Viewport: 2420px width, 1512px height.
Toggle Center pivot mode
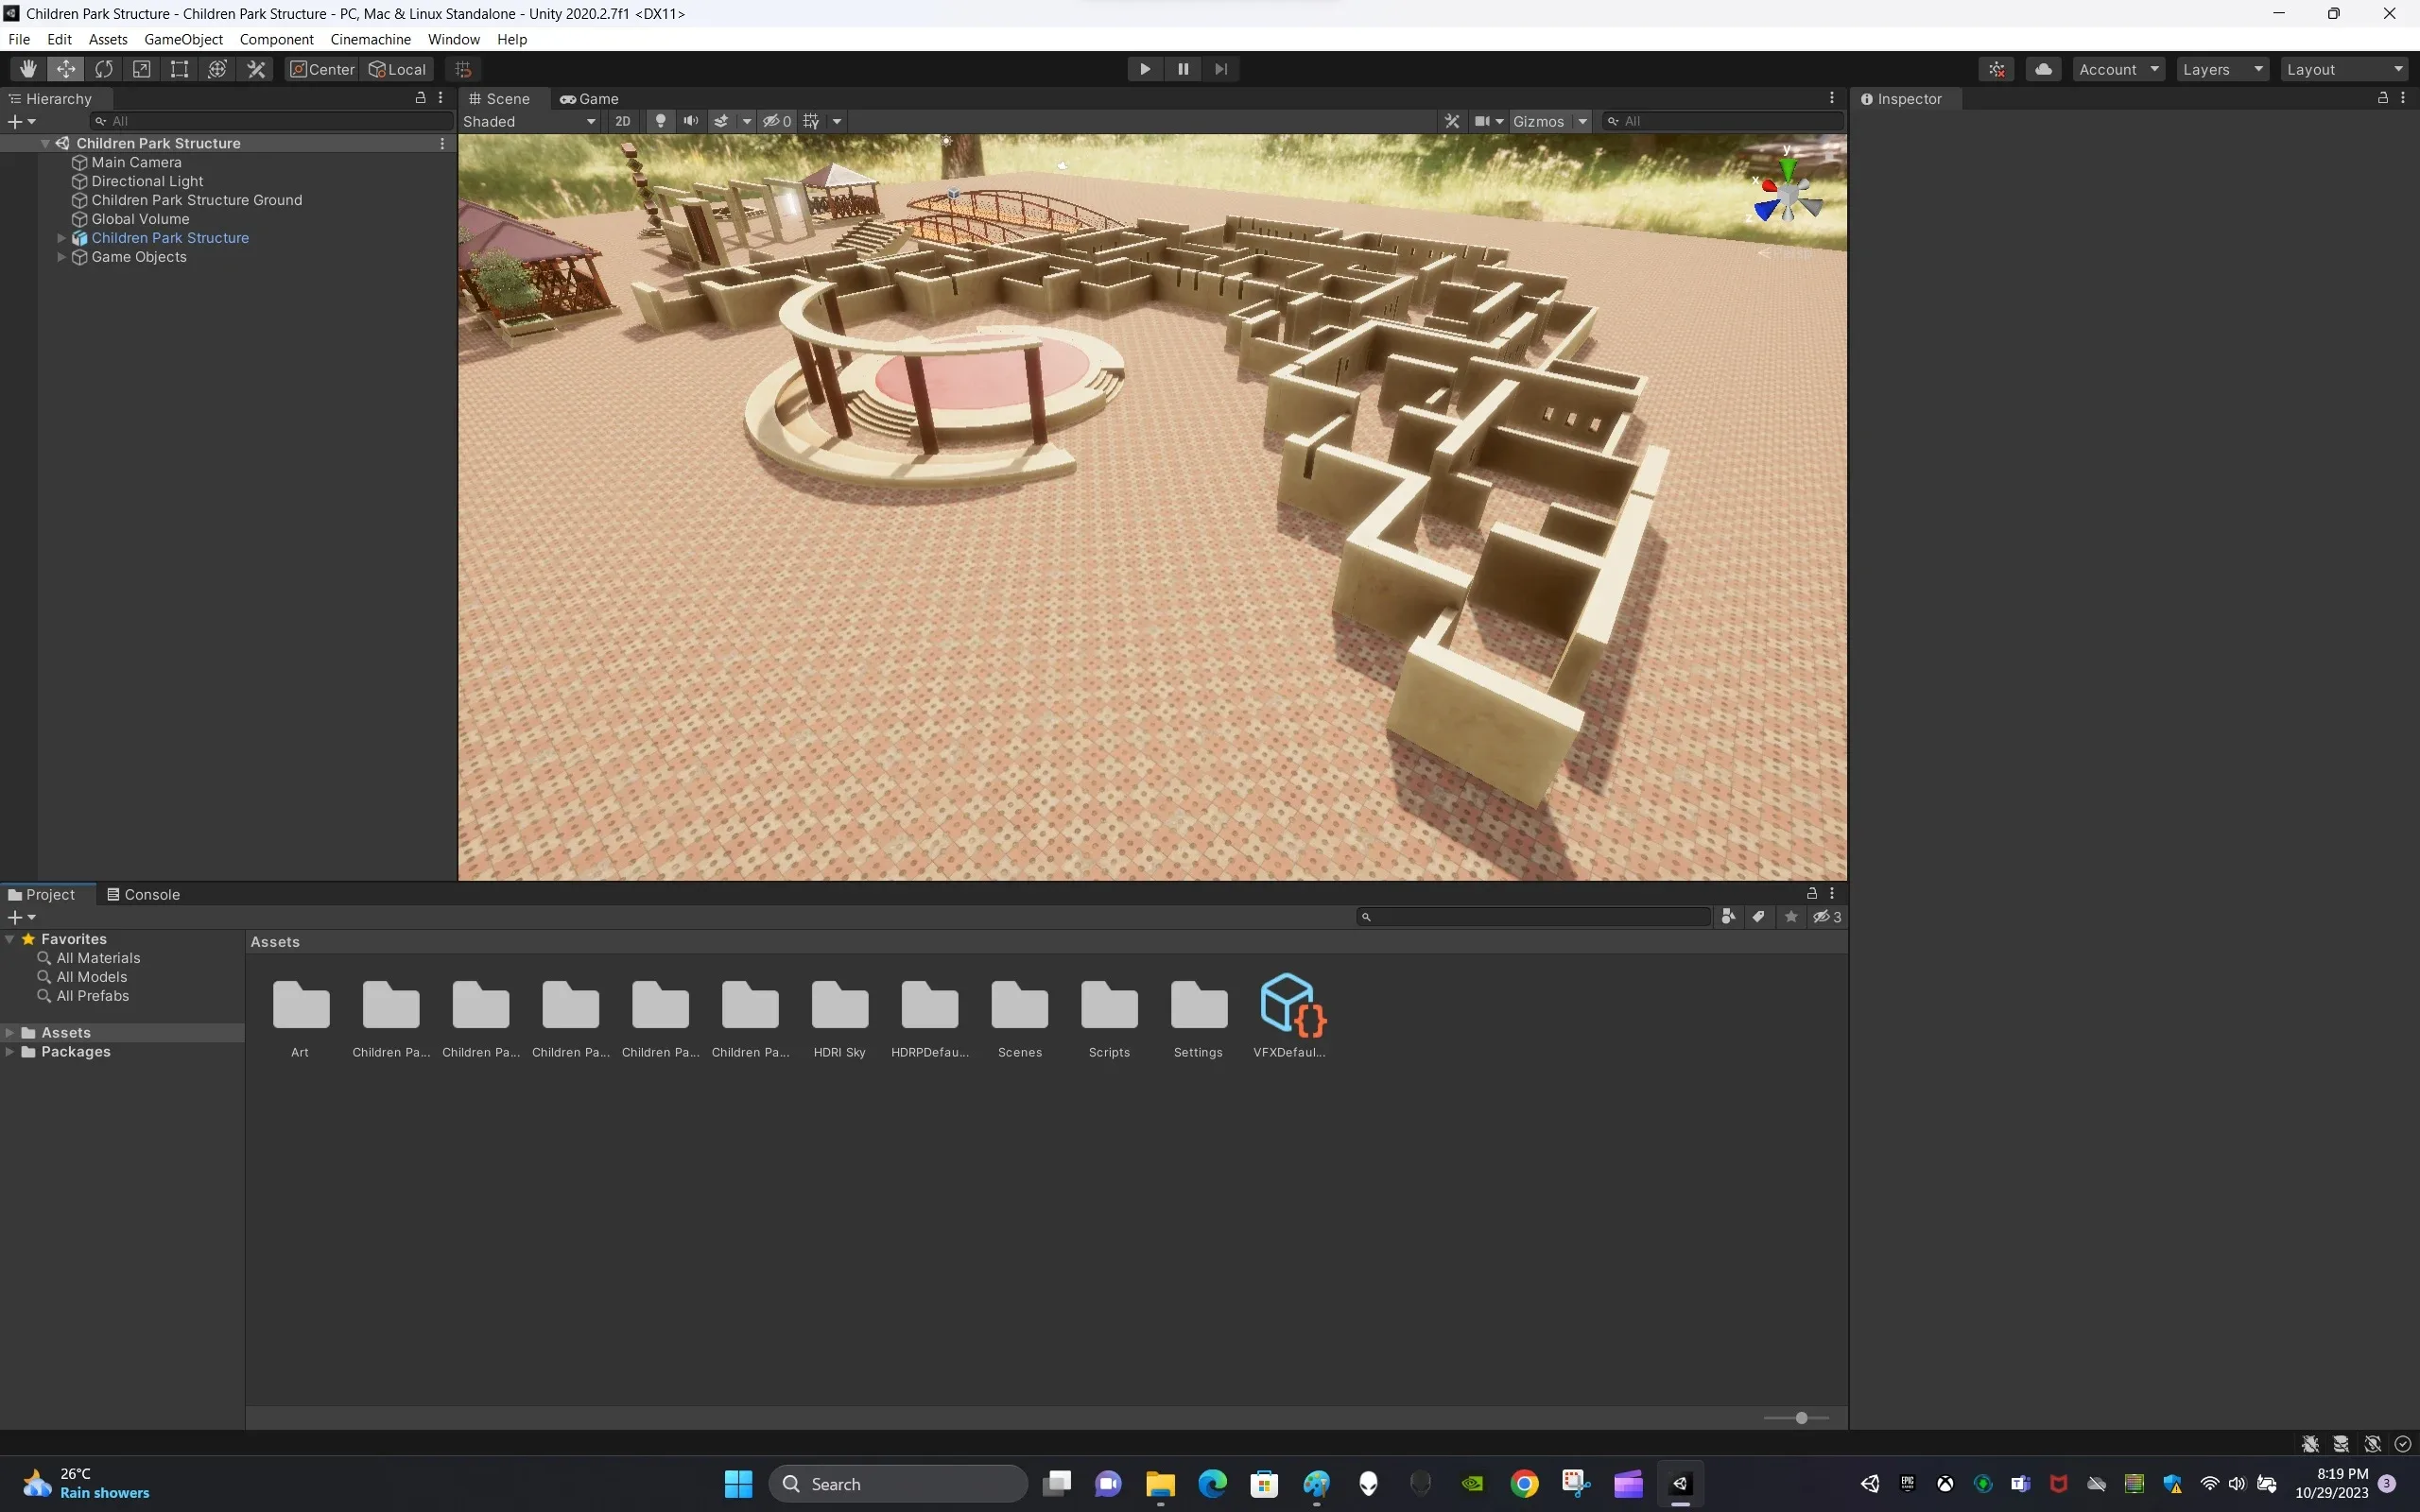[320, 68]
